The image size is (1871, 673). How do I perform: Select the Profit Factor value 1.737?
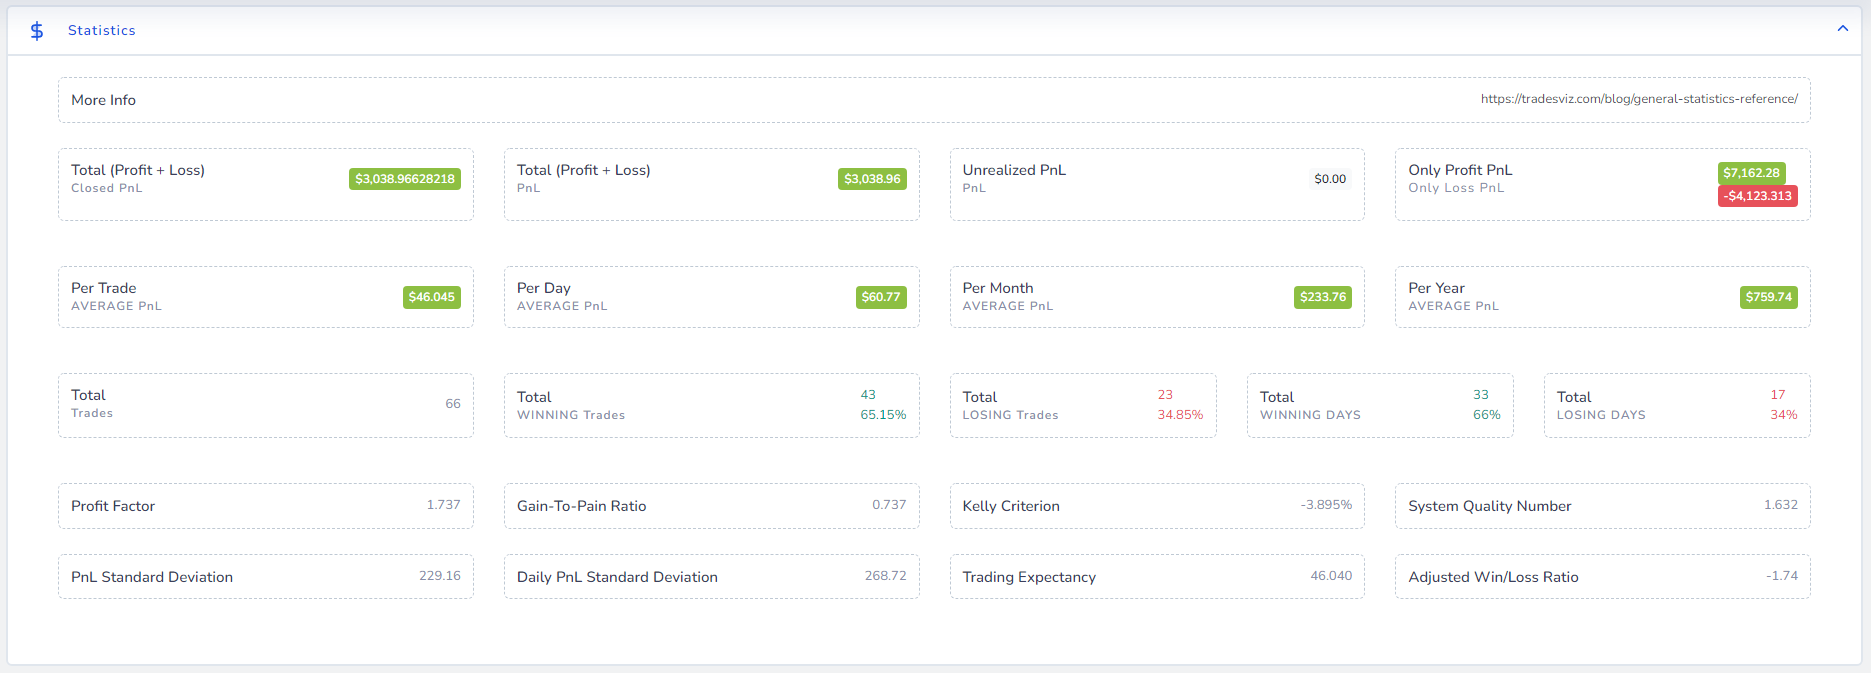pos(444,505)
